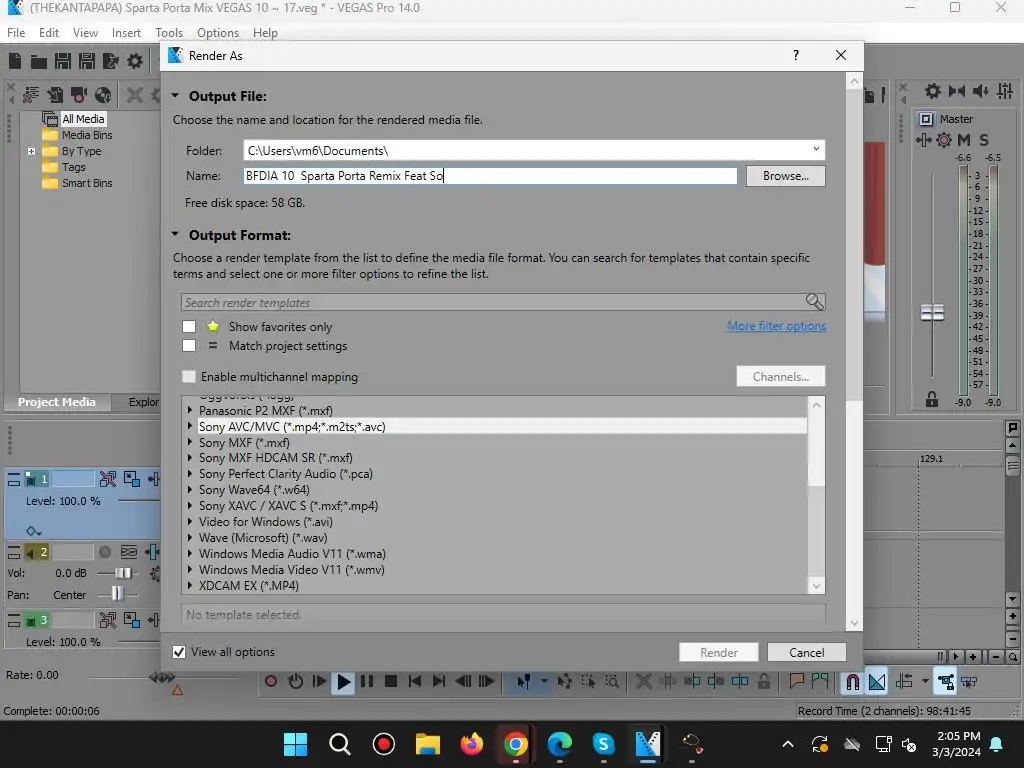Open File Explorer from the taskbar
Screen dimensions: 1024x768
[x=427, y=744]
